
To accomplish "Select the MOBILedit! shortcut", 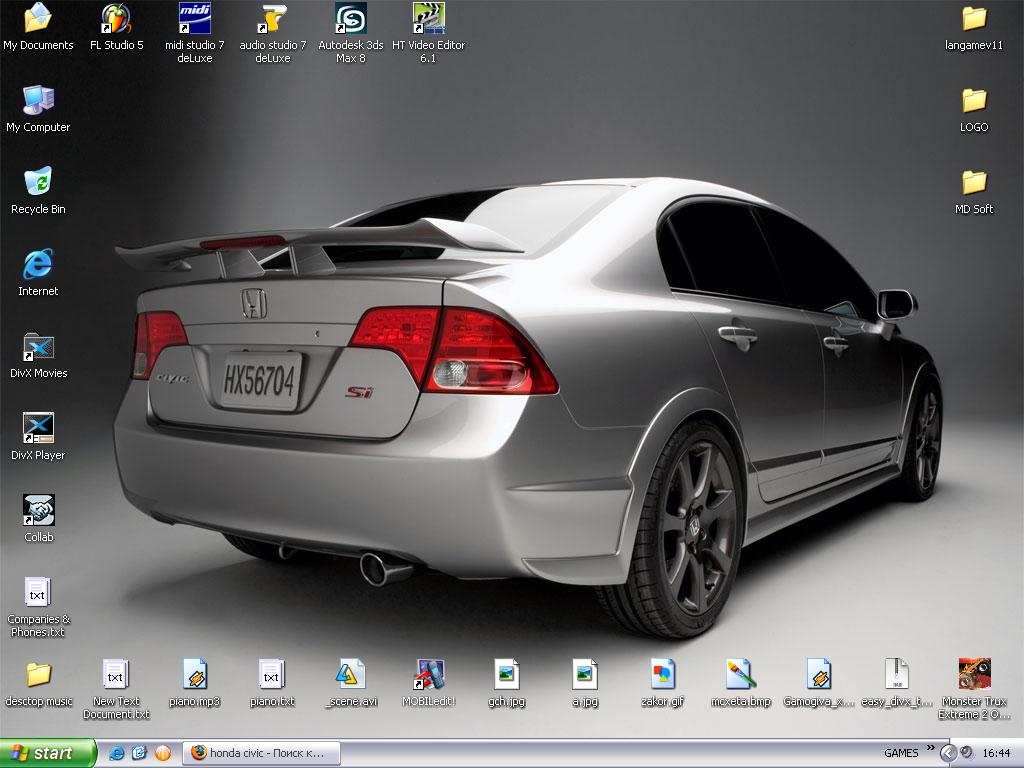I will 428,675.
